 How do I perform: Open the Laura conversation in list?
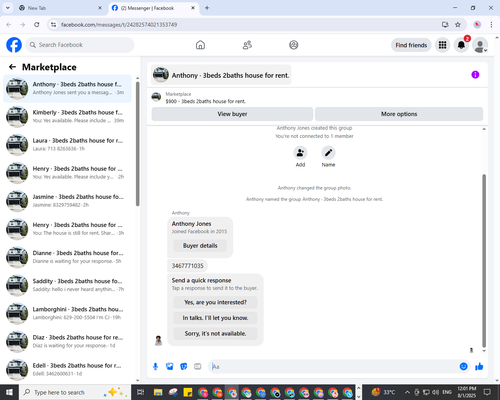tap(67, 145)
